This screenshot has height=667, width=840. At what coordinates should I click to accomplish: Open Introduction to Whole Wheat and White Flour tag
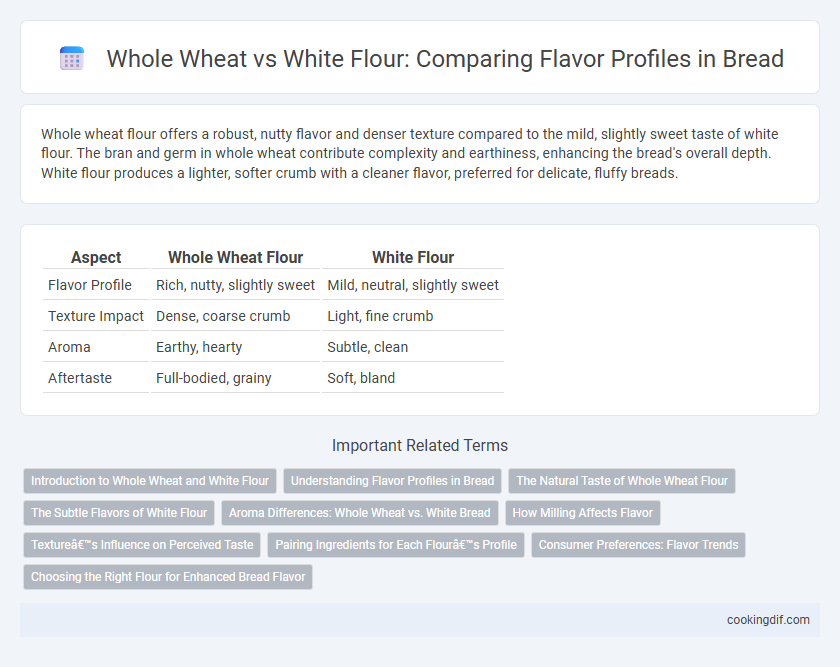(x=150, y=481)
